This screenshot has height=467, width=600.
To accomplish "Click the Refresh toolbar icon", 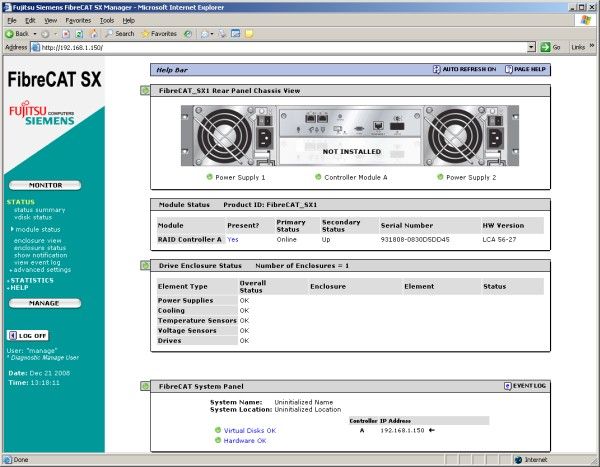I will (79, 34).
